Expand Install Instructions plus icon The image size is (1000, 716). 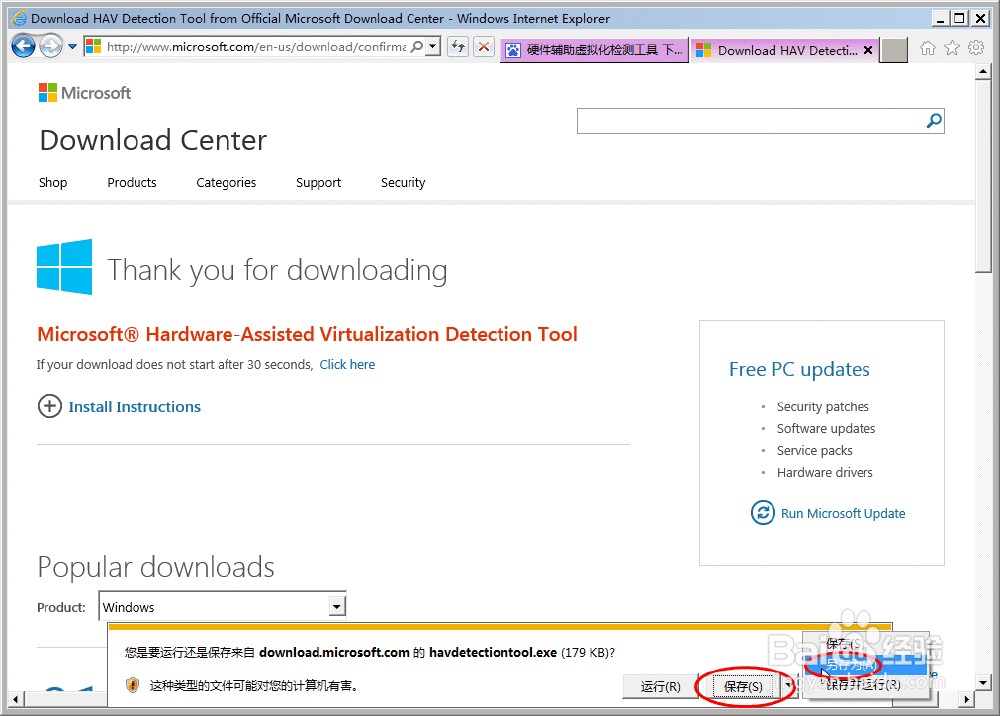[x=50, y=406]
